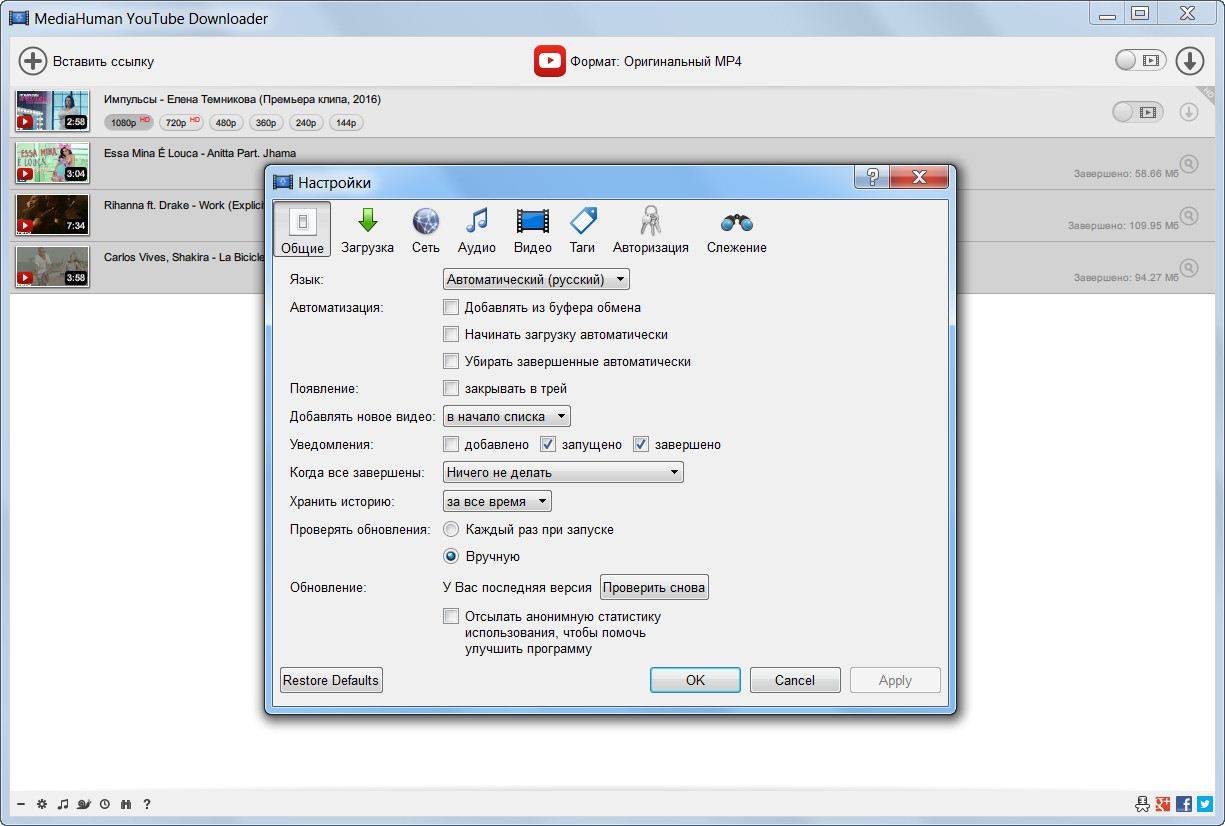Click the music note icon in bottom bar
The image size is (1225, 826).
click(x=63, y=804)
